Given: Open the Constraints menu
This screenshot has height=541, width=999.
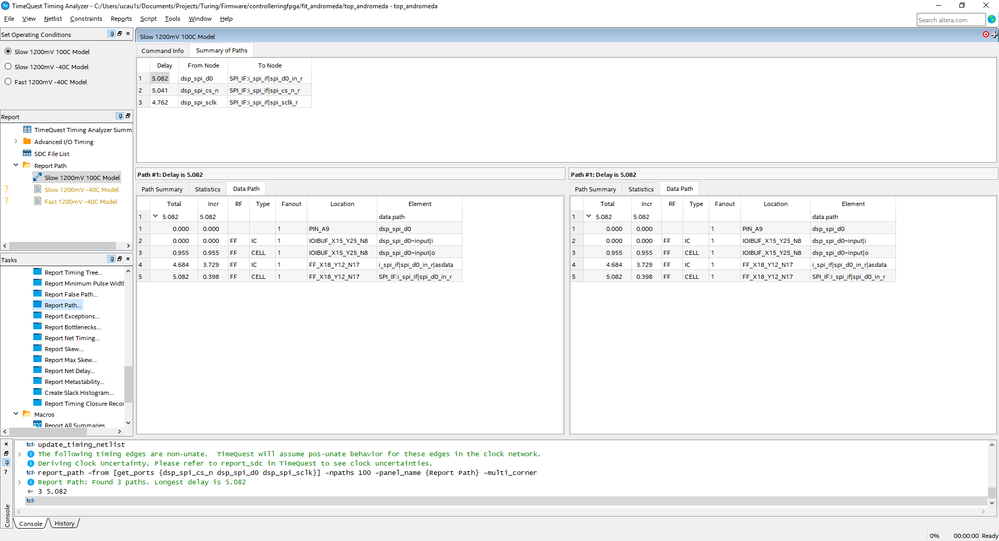Looking at the screenshot, I should 86,19.
